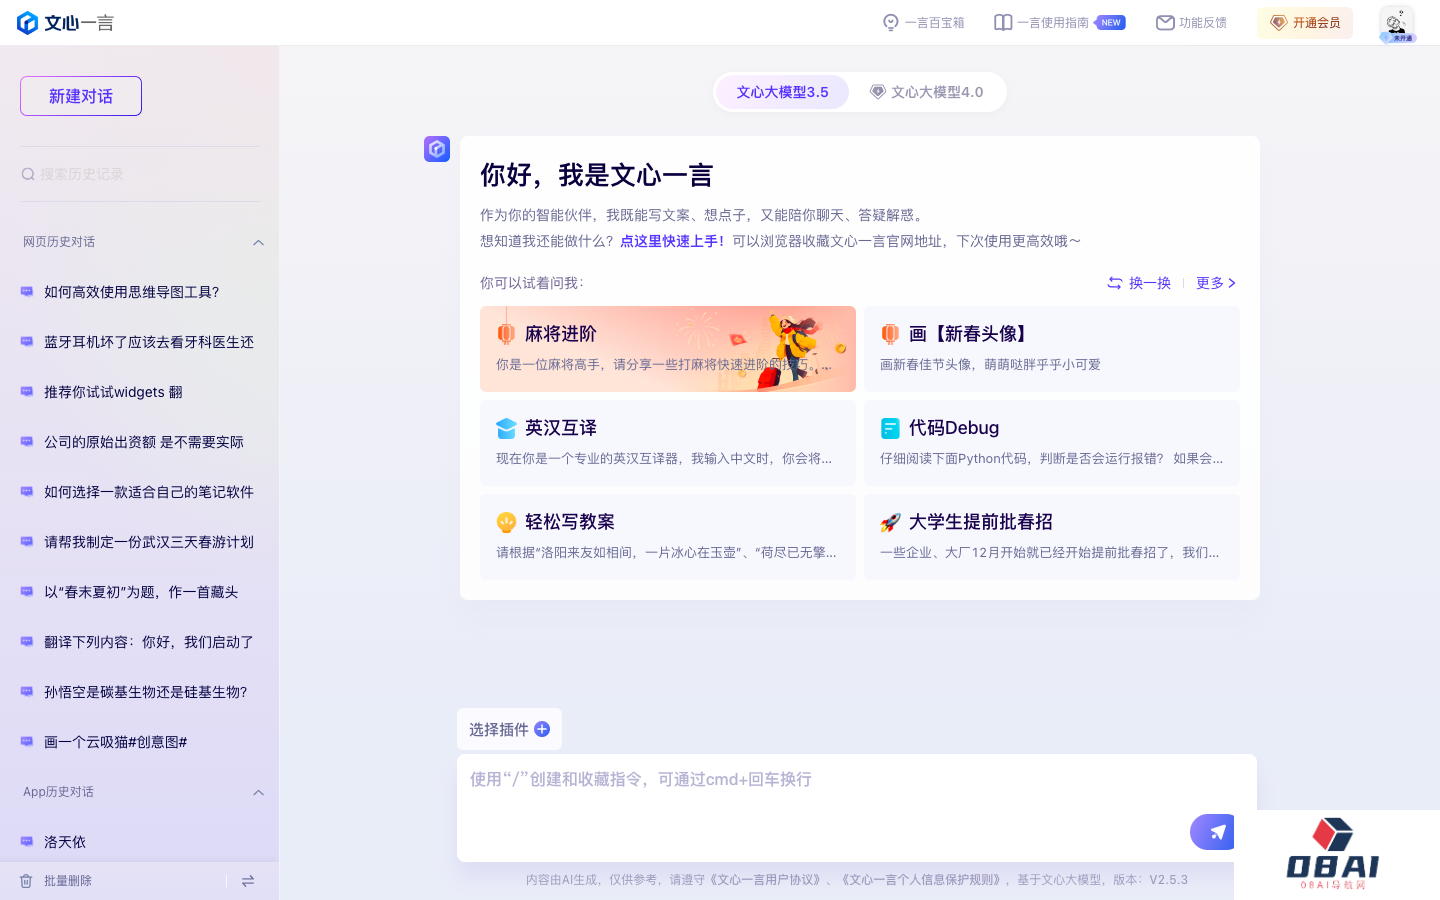This screenshot has width=1440, height=900.
Task: Focus the 搜索历史记录 search field
Action: point(140,174)
